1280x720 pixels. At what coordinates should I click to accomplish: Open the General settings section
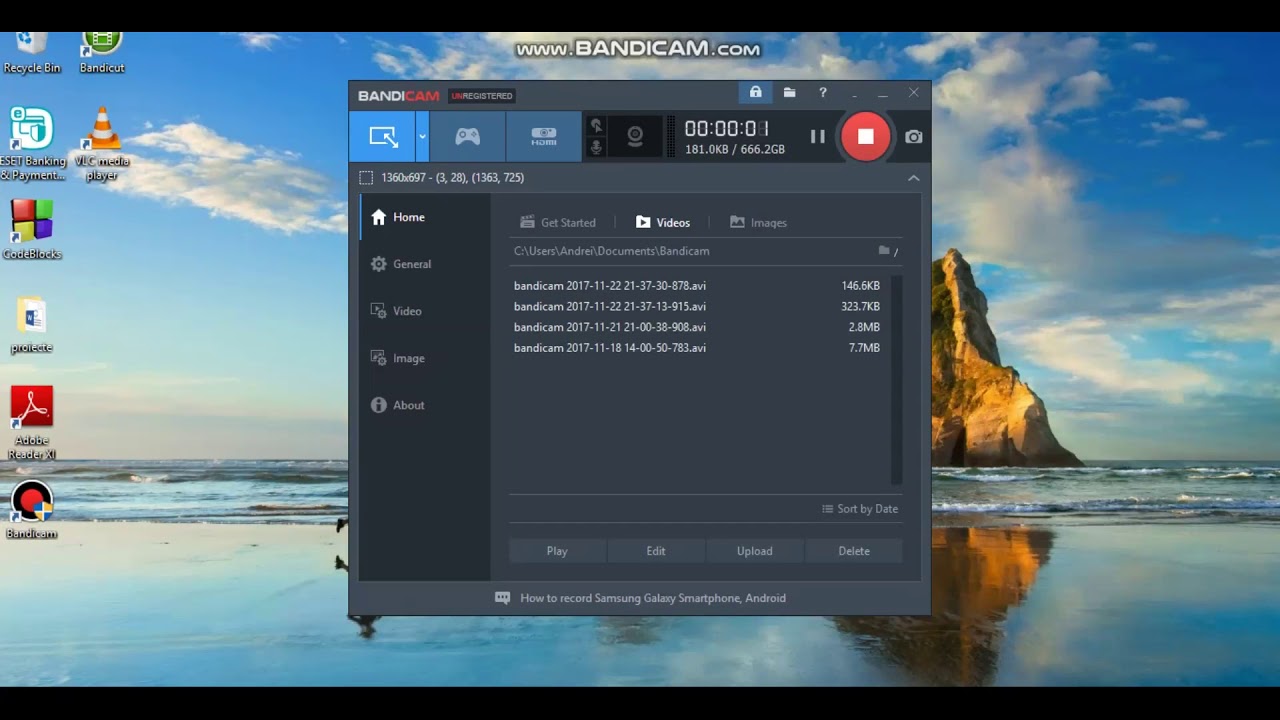(x=425, y=264)
